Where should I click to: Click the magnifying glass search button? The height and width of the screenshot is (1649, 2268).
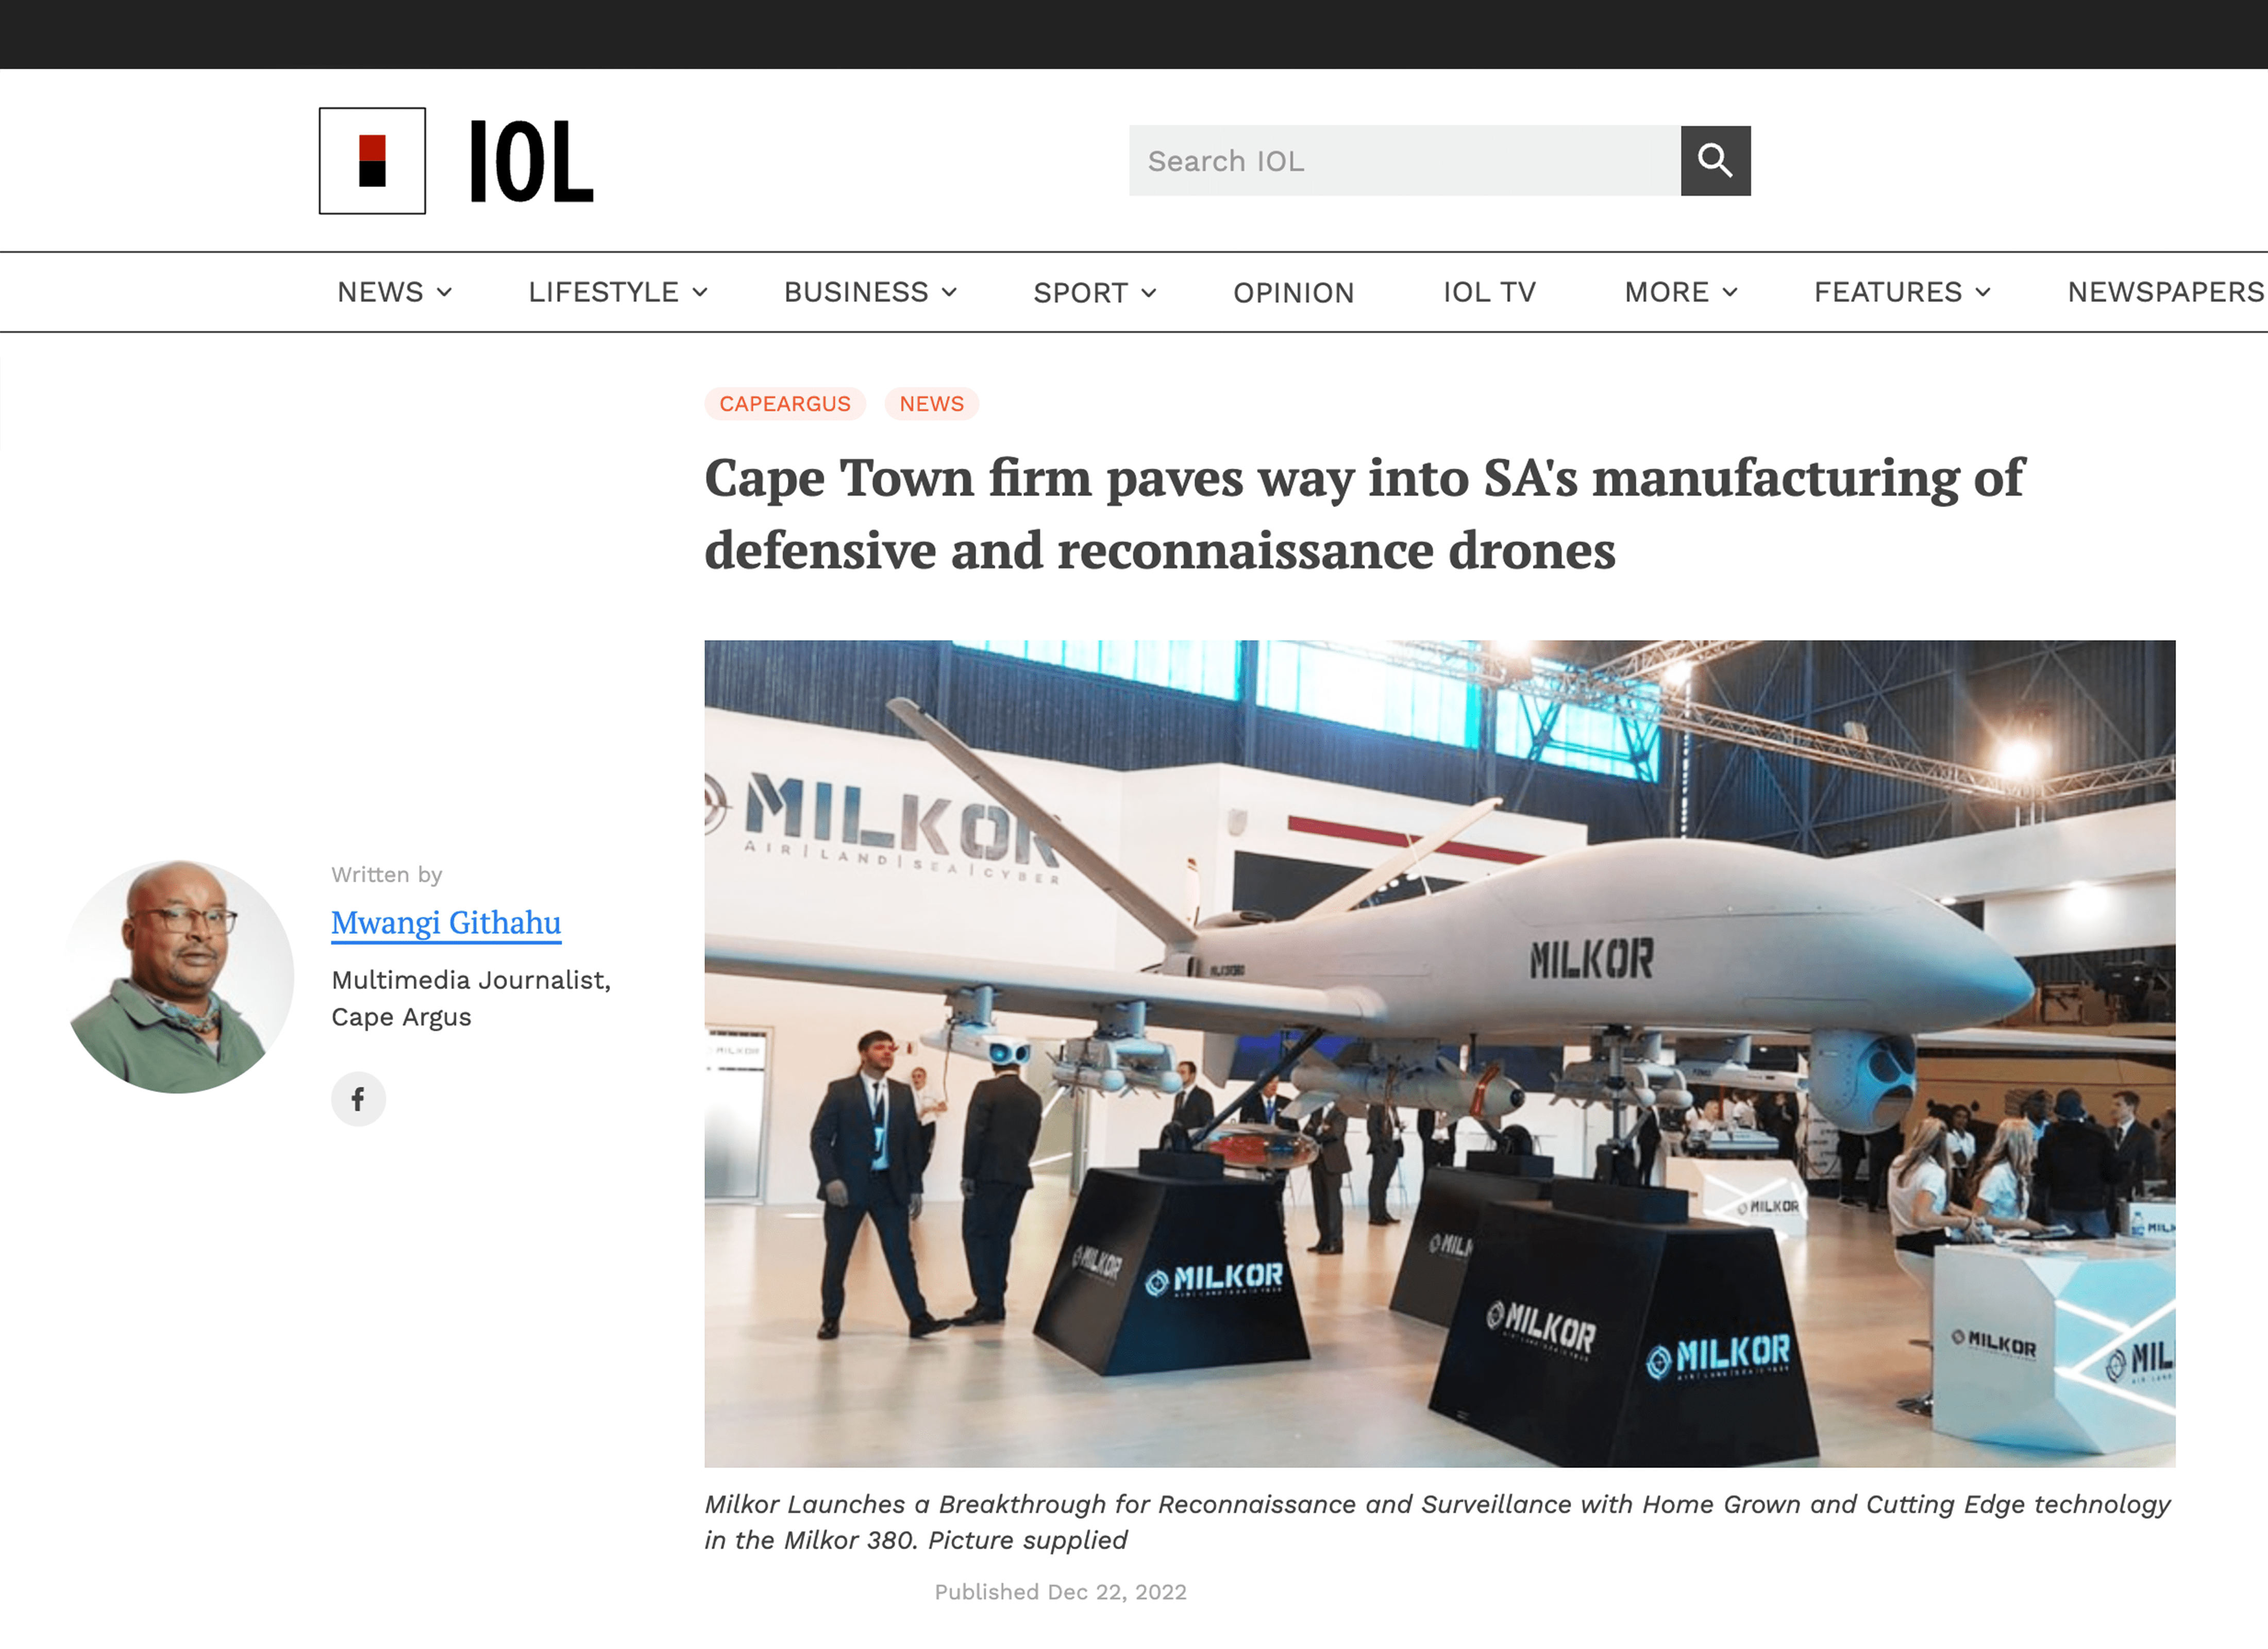click(x=1715, y=160)
